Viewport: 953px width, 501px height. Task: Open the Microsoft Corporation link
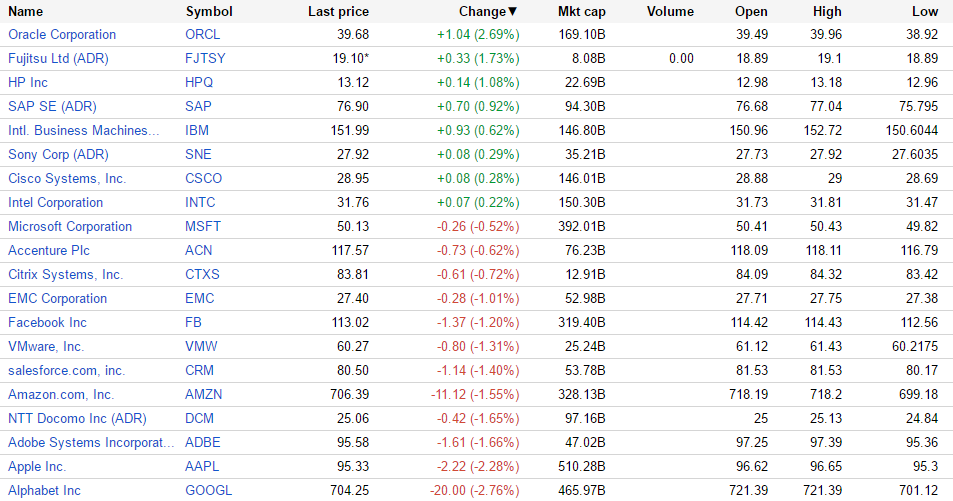tap(70, 227)
